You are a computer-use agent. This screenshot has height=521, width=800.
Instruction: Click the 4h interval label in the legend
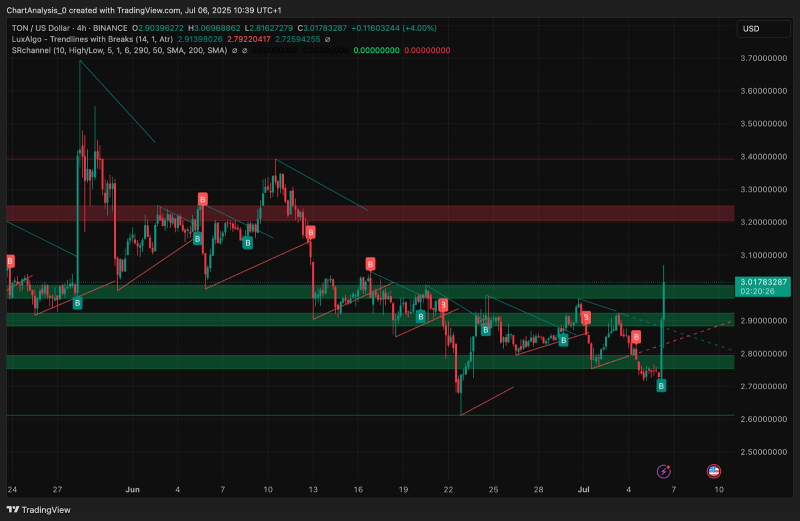(x=82, y=28)
